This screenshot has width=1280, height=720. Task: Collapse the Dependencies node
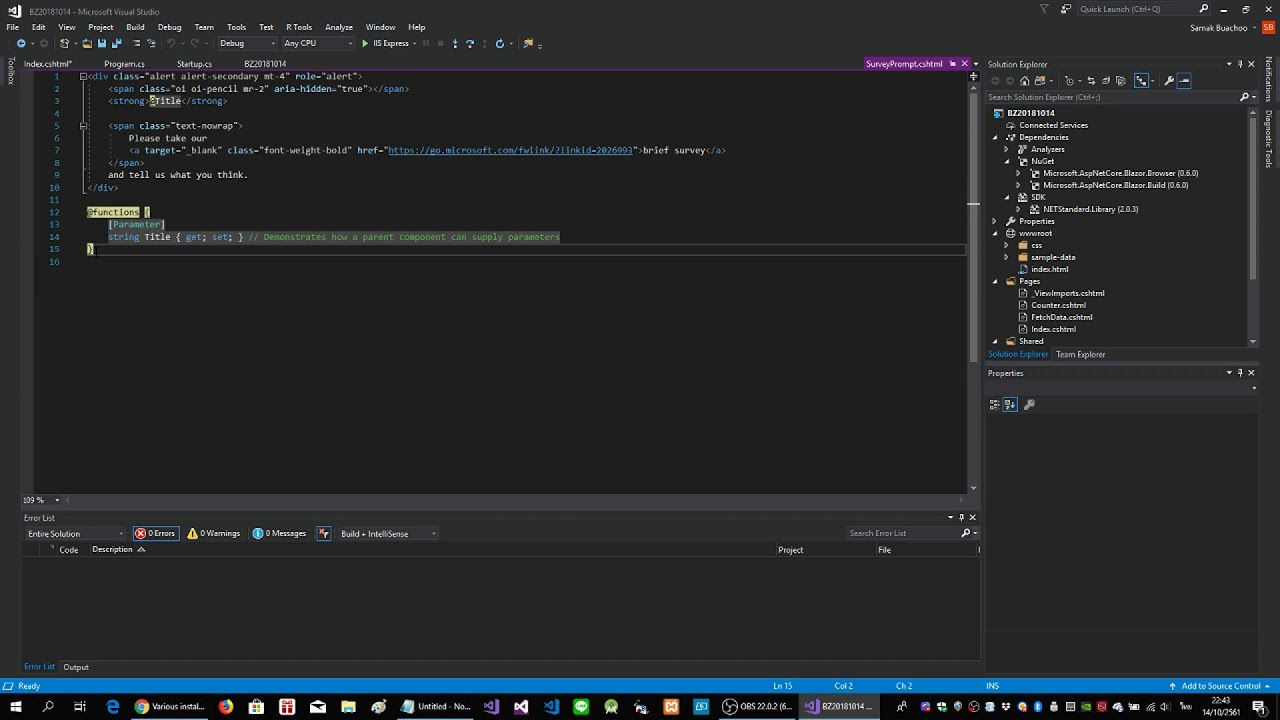tap(995, 137)
